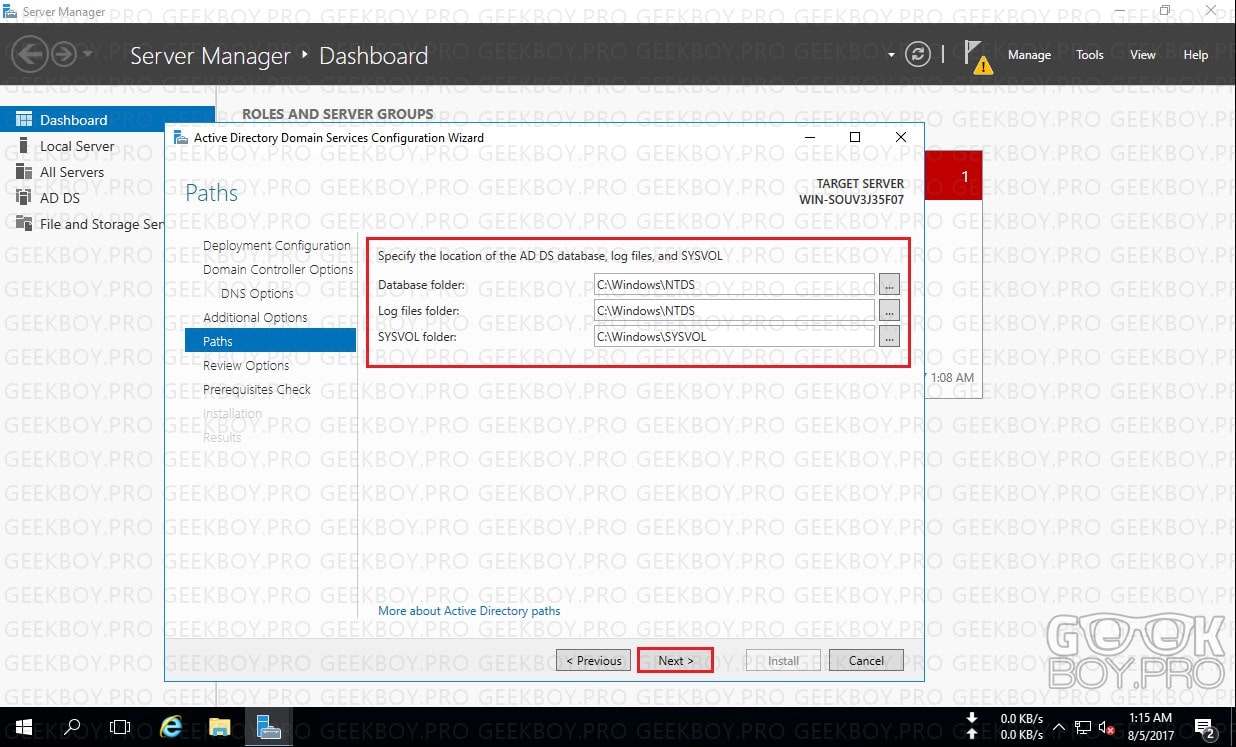
Task: Open the Windows Start menu
Action: point(23,727)
